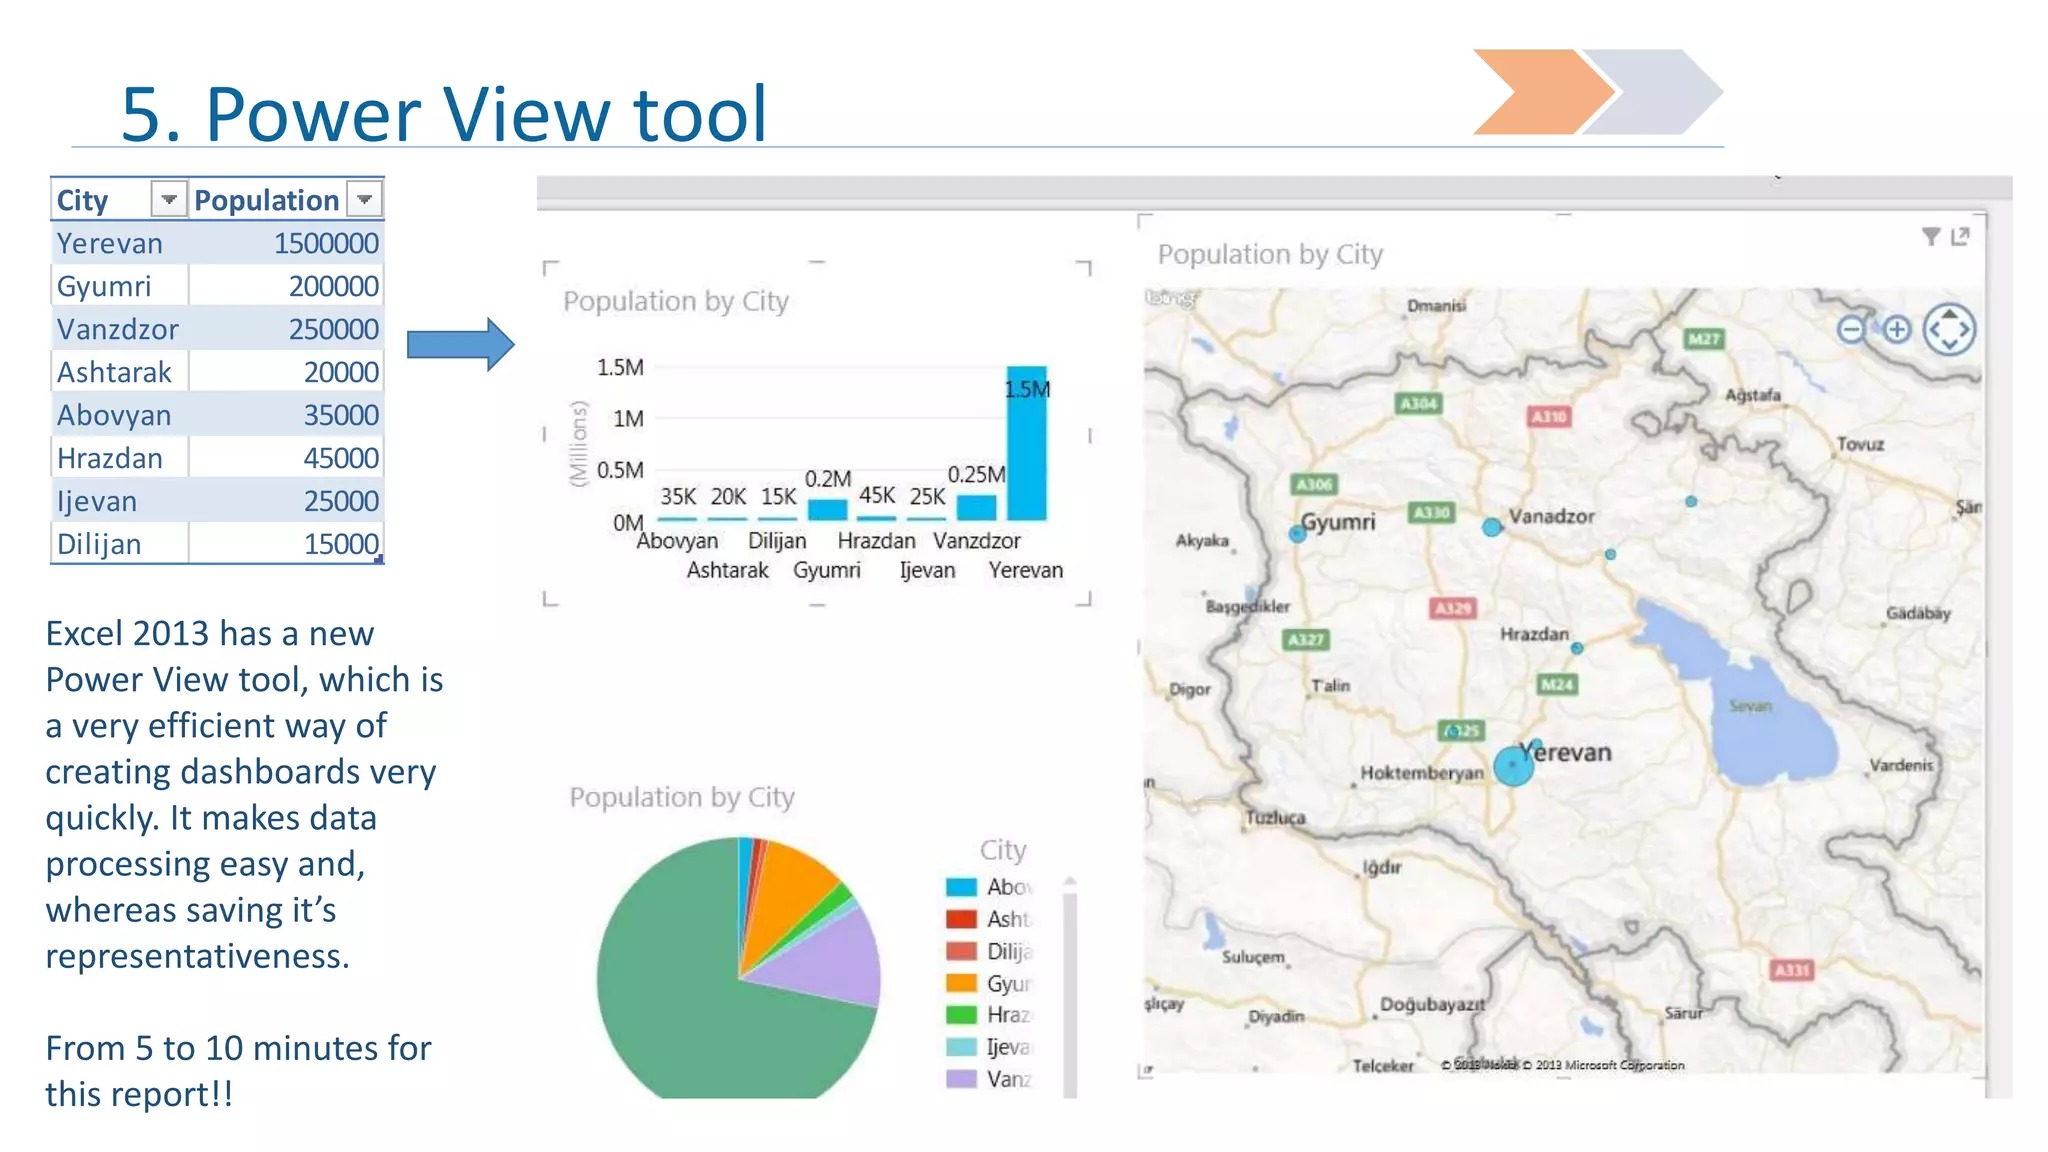Click the 45000 population cell
2048x1152 pixels.
click(286, 458)
